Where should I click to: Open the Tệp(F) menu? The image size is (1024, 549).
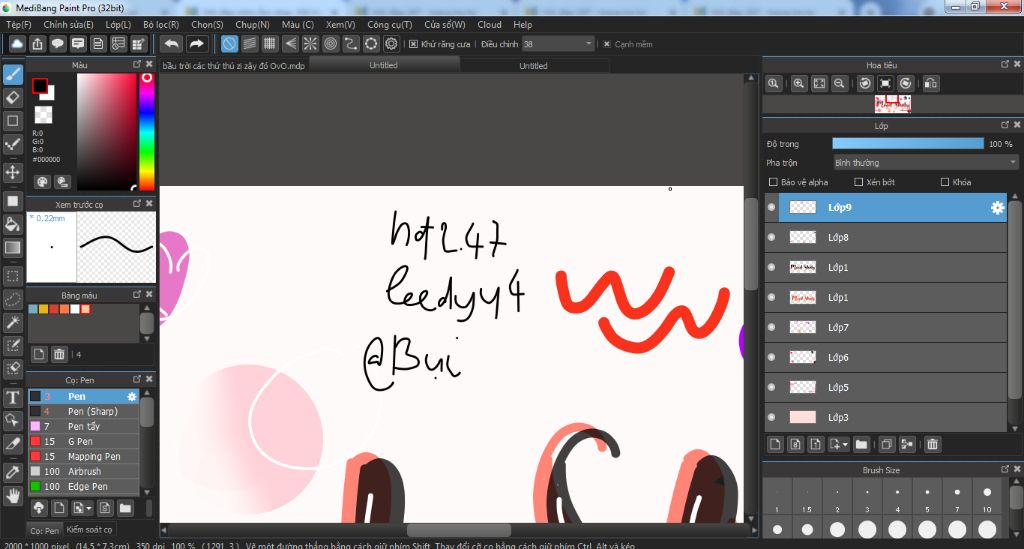tap(19, 25)
